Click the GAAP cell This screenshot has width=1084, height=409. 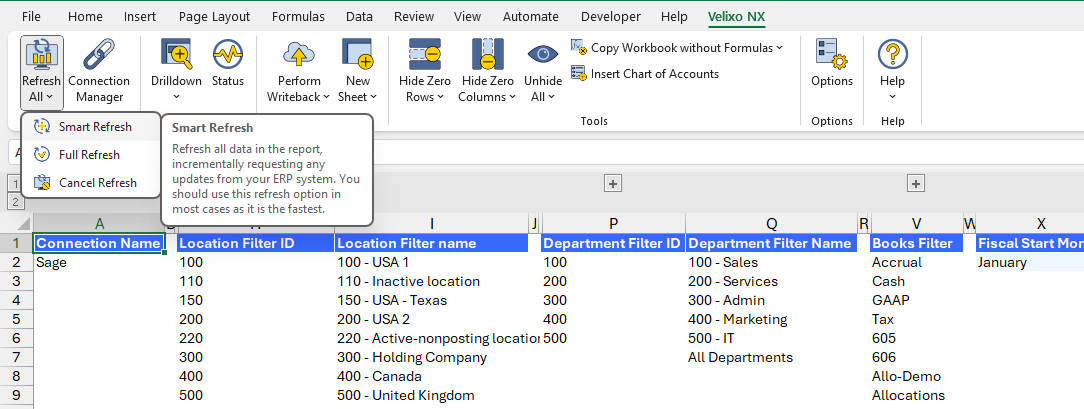point(917,301)
